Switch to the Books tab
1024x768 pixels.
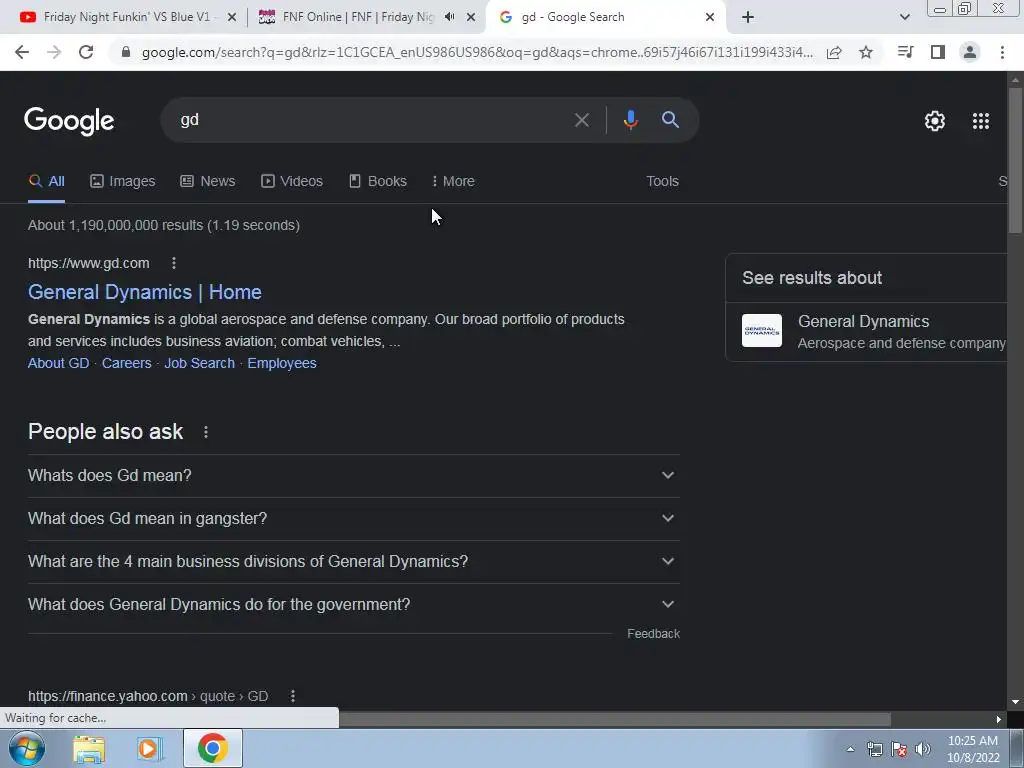tap(378, 182)
